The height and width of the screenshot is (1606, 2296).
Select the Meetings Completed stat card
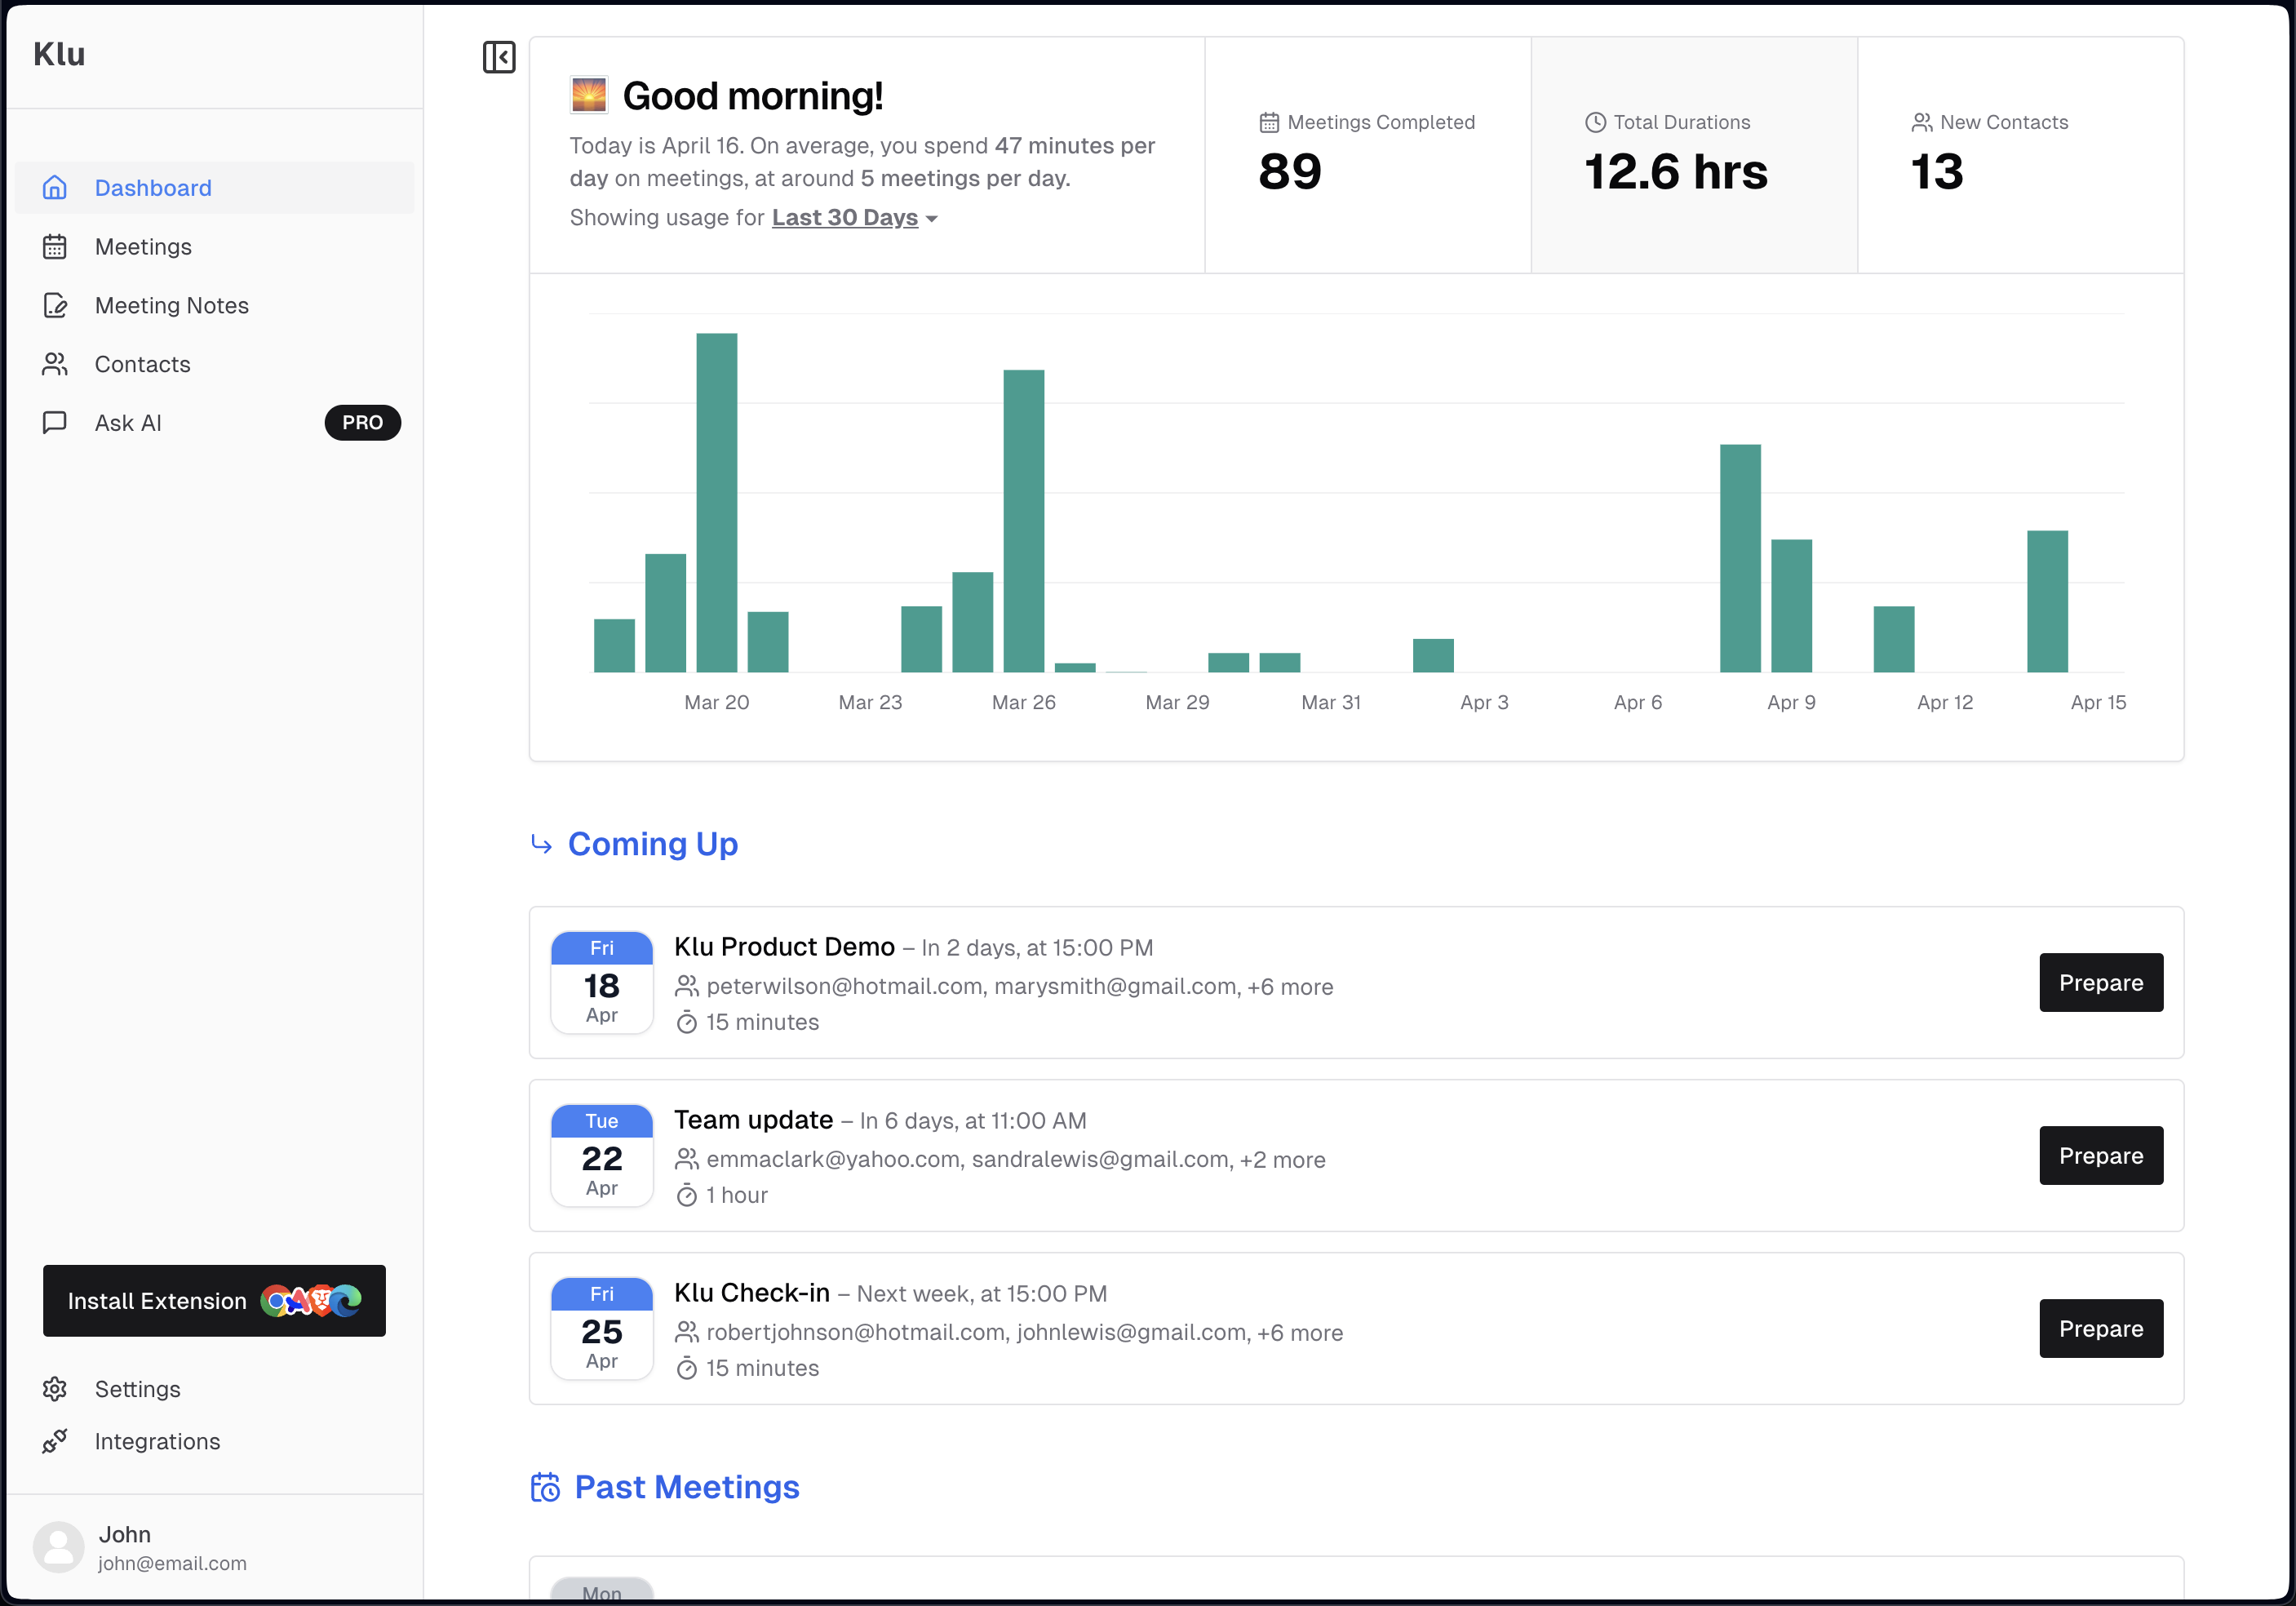1368,155
